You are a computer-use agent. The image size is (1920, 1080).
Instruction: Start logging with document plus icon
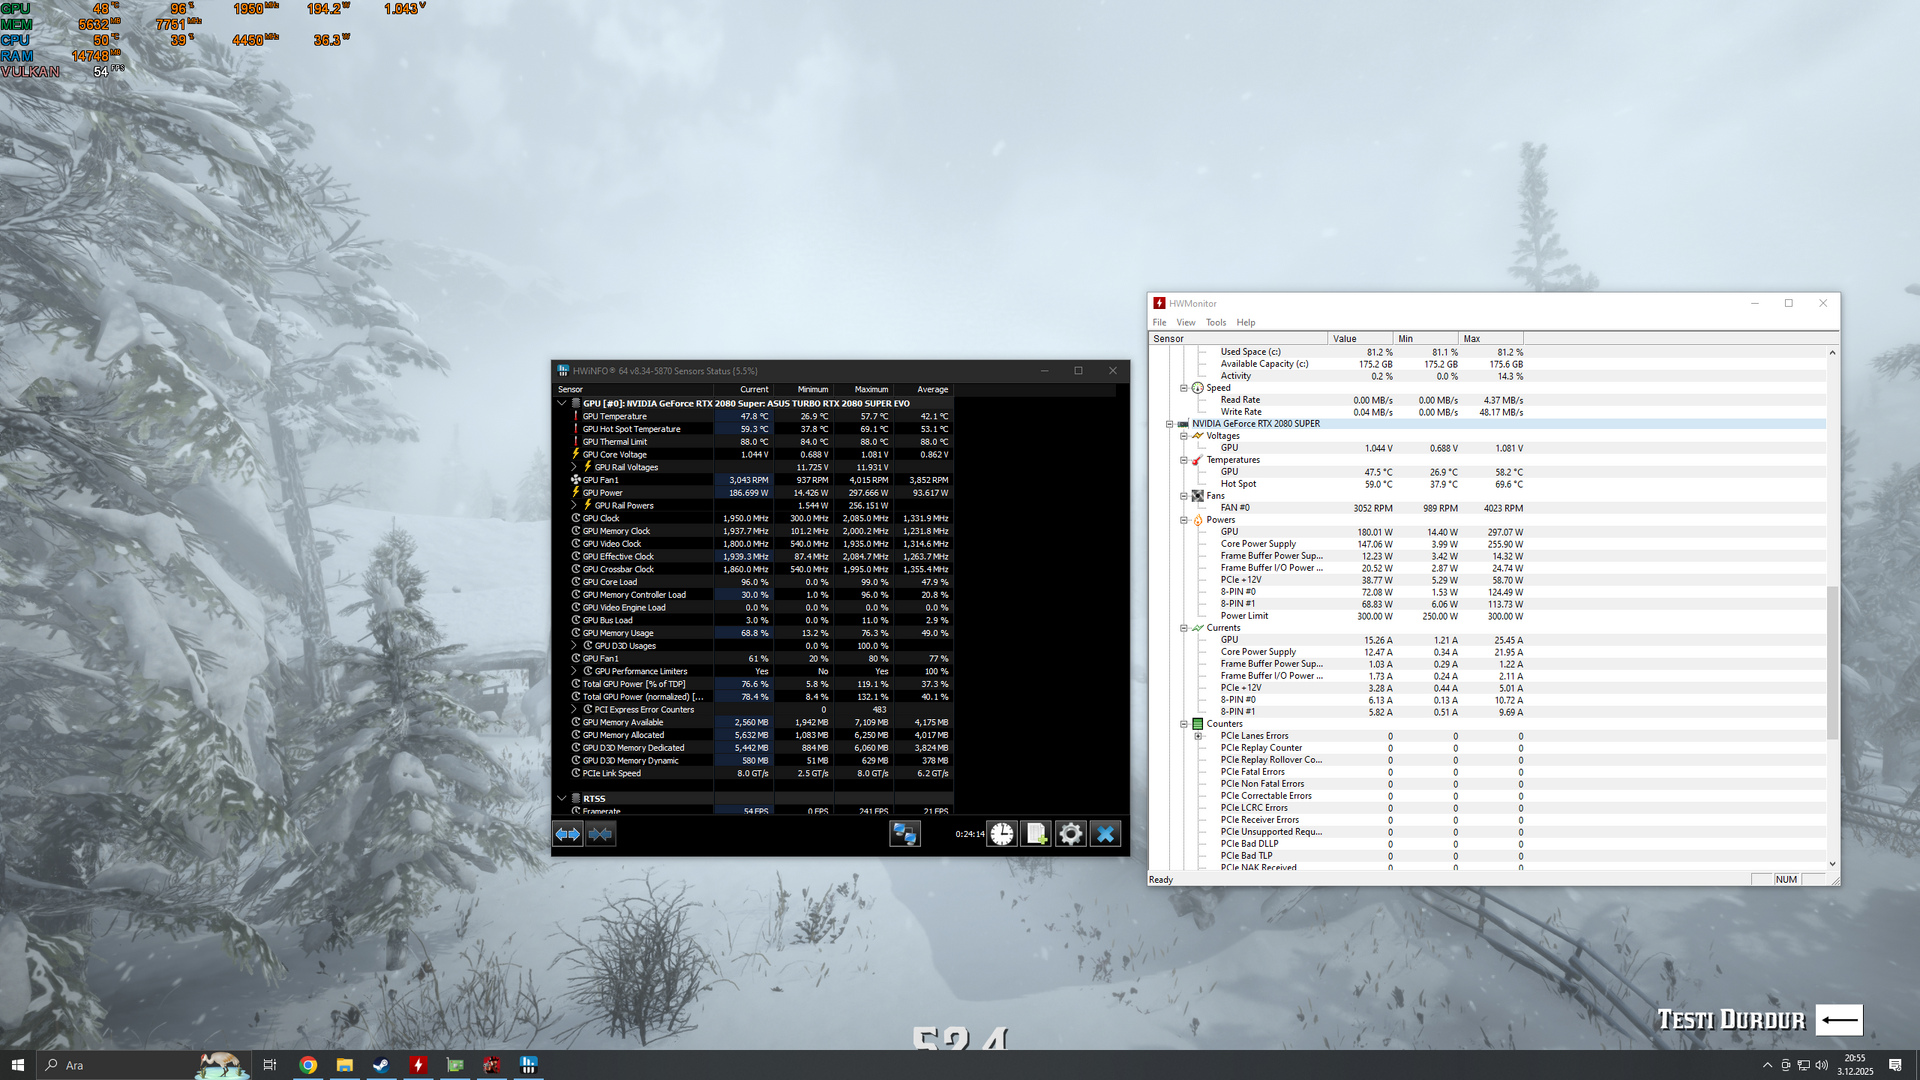pos(1036,834)
